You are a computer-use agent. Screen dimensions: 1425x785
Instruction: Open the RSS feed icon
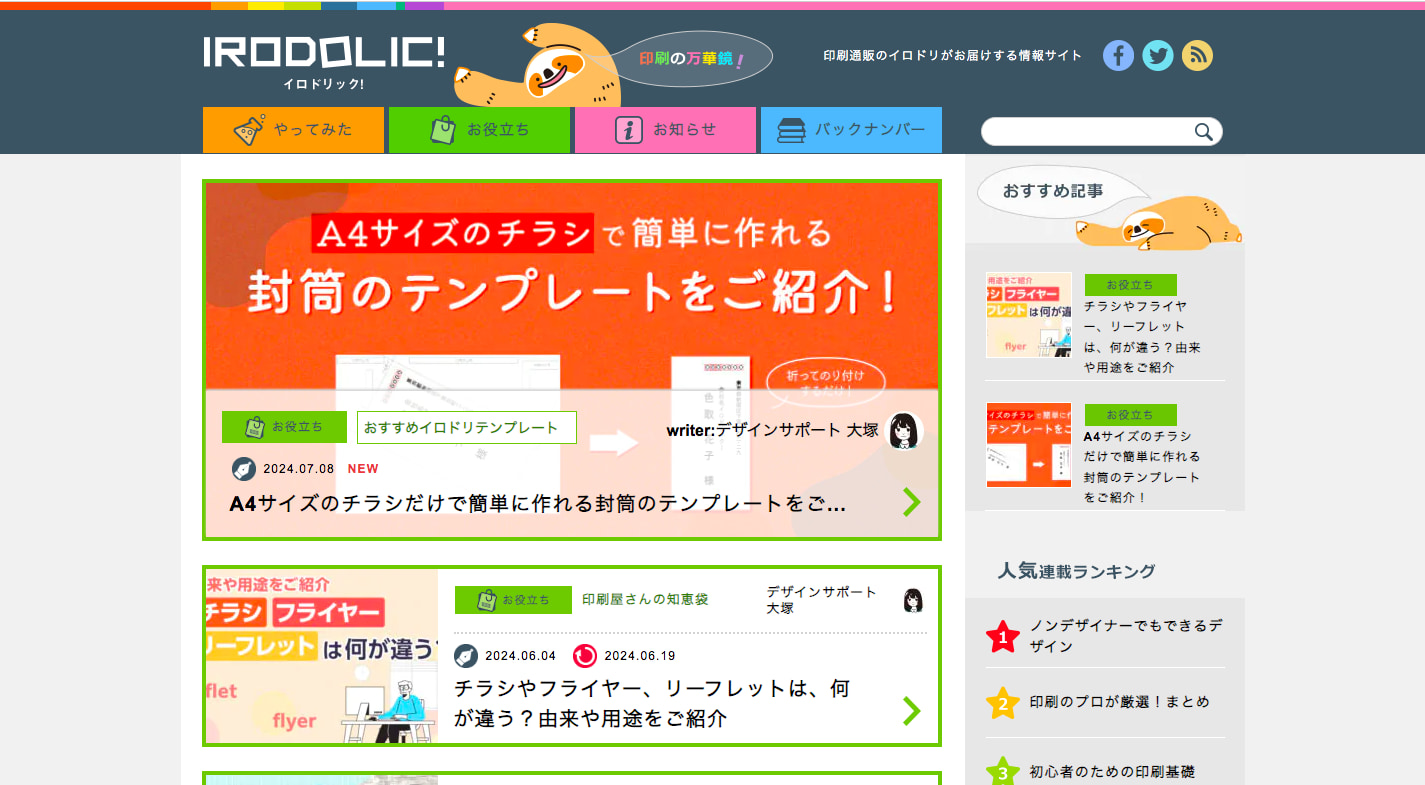[1197, 55]
